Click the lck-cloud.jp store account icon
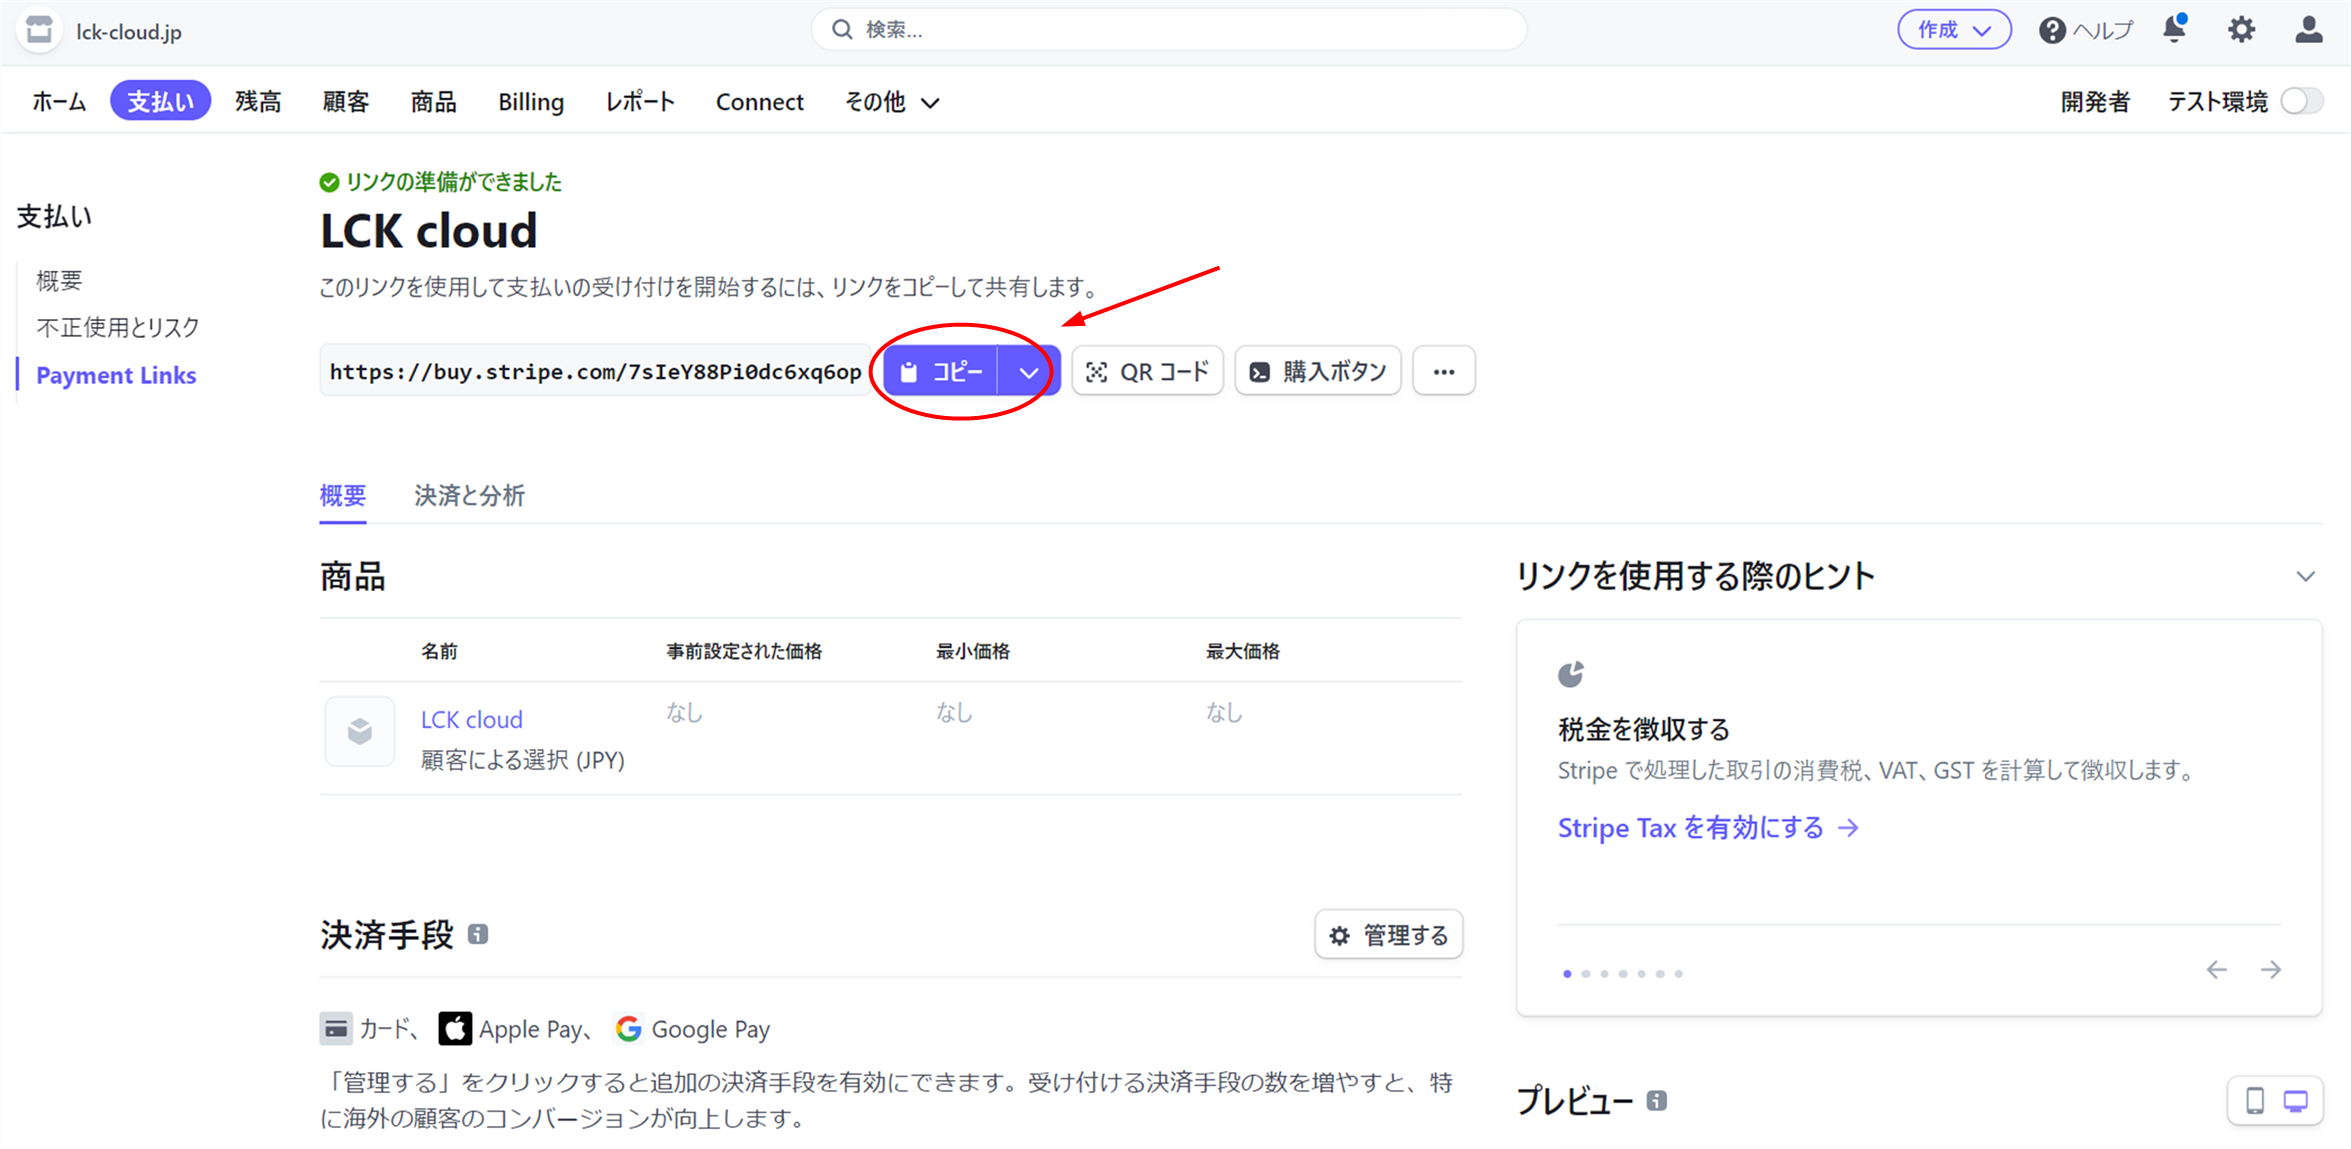 pyautogui.click(x=39, y=30)
